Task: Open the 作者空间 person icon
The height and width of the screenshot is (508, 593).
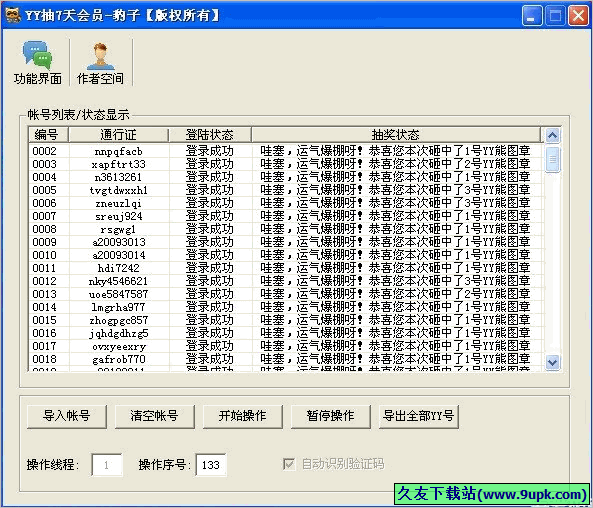Action: tap(100, 57)
